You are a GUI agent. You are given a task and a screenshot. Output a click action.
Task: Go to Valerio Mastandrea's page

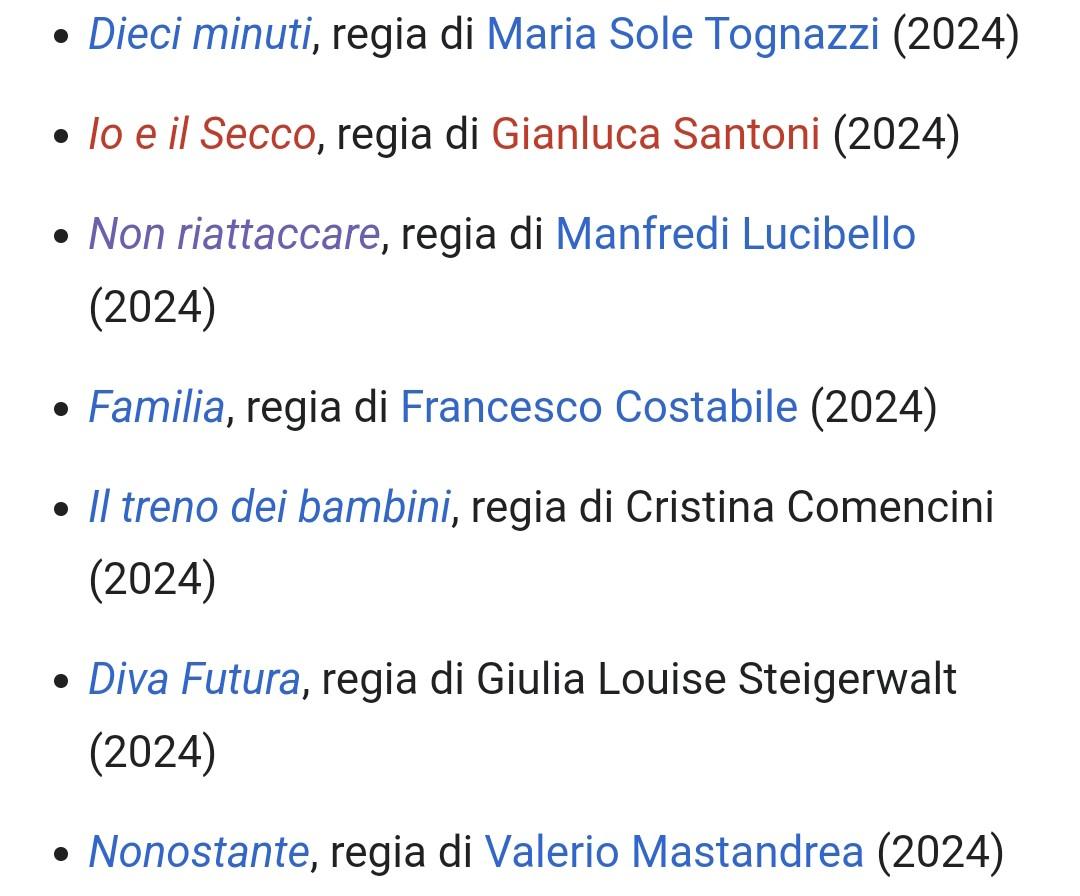tap(674, 851)
